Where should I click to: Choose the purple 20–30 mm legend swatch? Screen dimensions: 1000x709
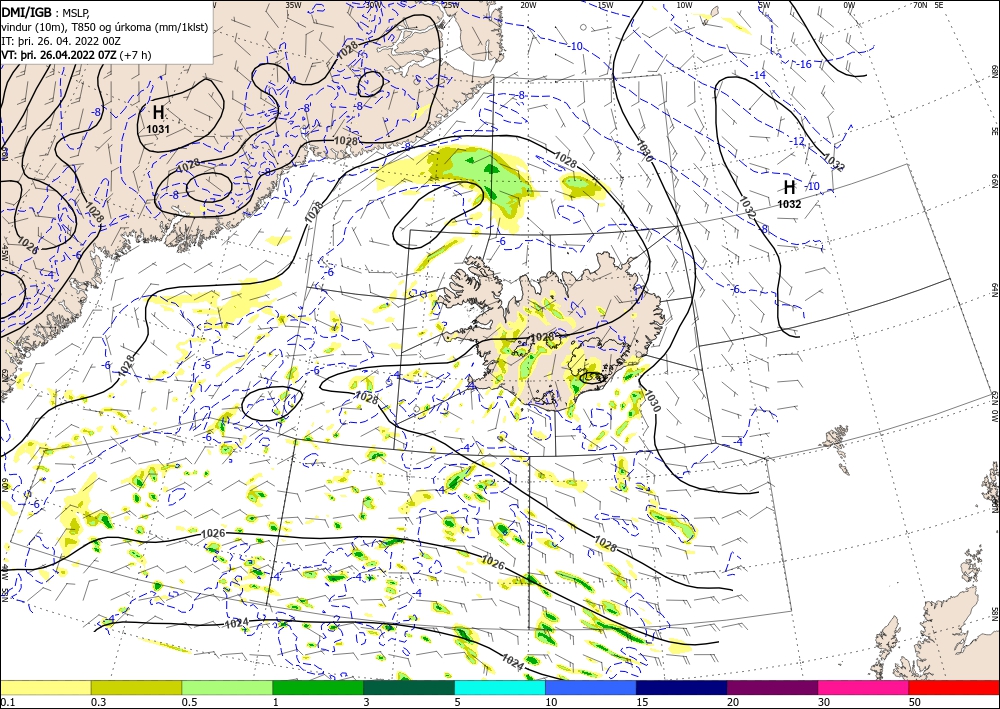772,687
